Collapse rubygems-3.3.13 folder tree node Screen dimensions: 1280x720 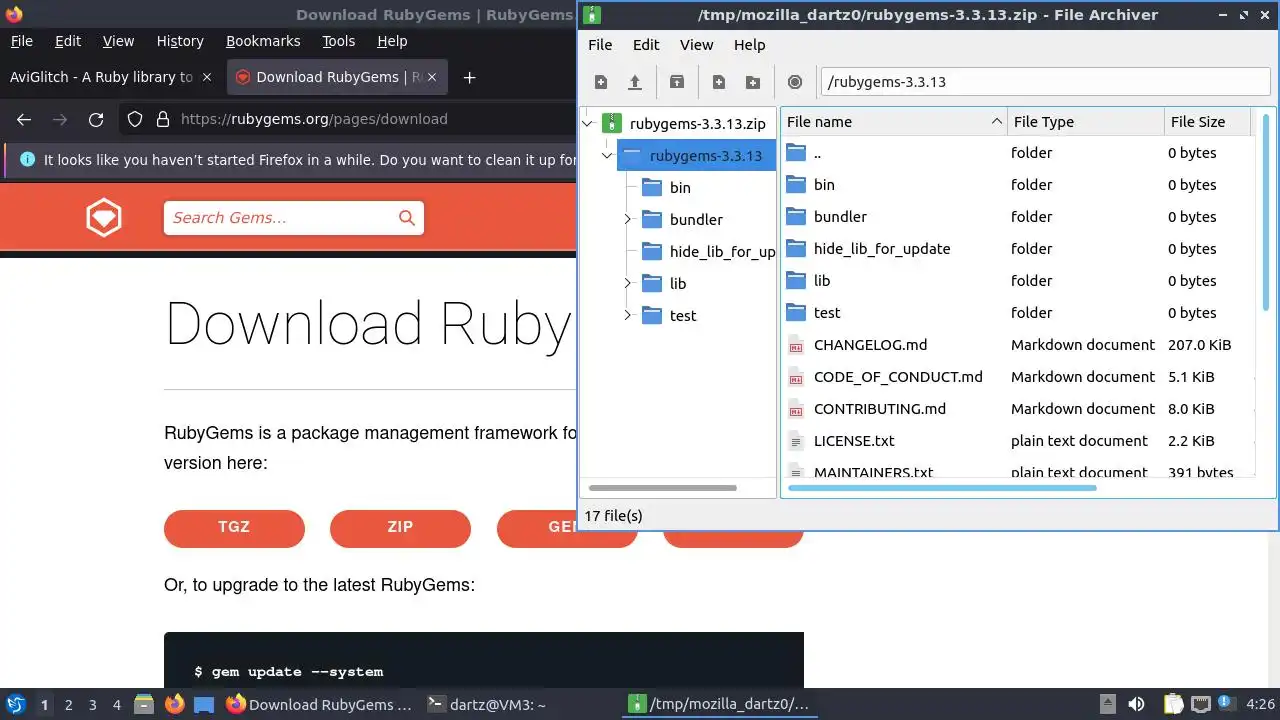(x=607, y=156)
